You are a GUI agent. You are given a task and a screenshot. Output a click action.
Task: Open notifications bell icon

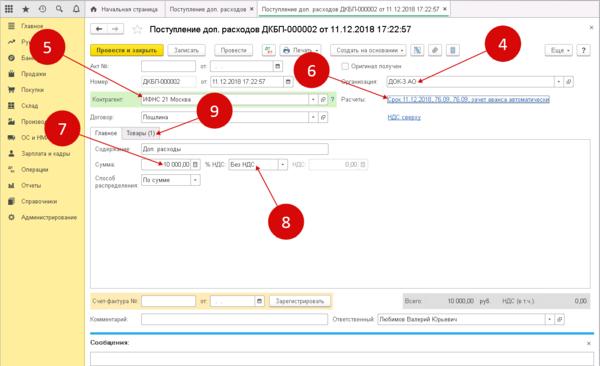[76, 9]
